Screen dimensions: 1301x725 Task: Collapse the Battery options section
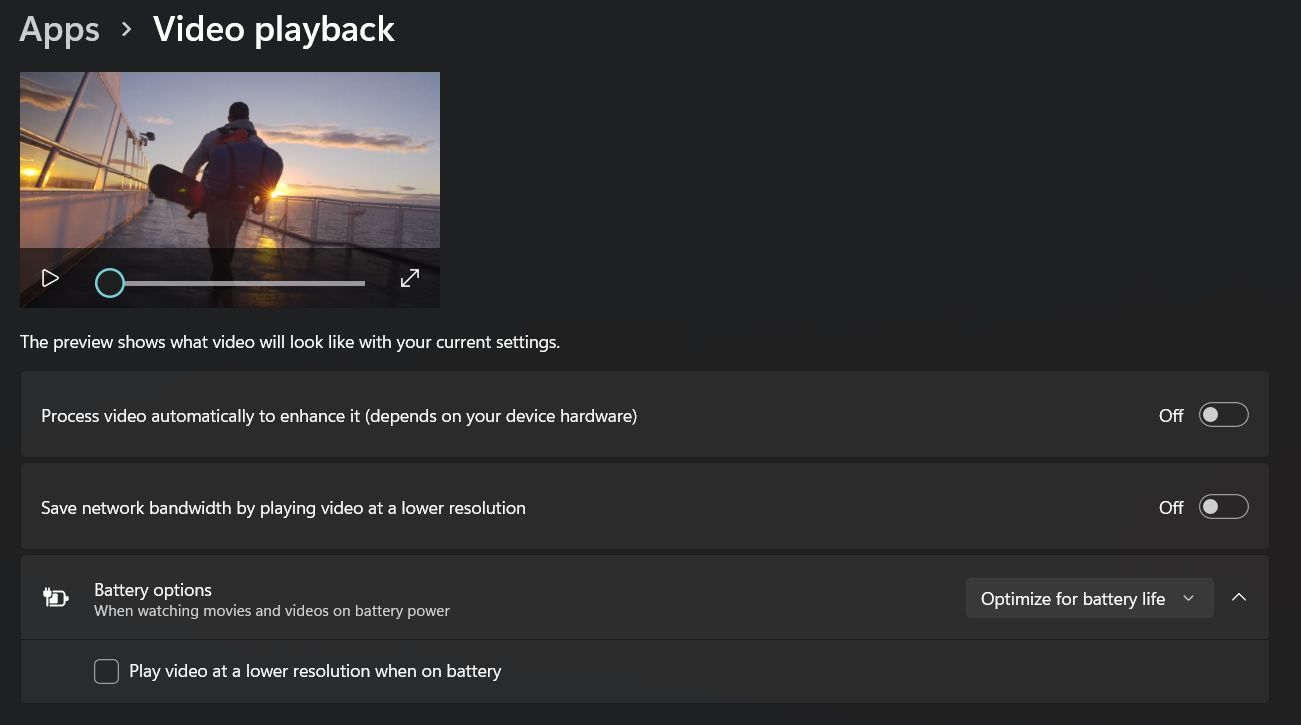click(1239, 597)
